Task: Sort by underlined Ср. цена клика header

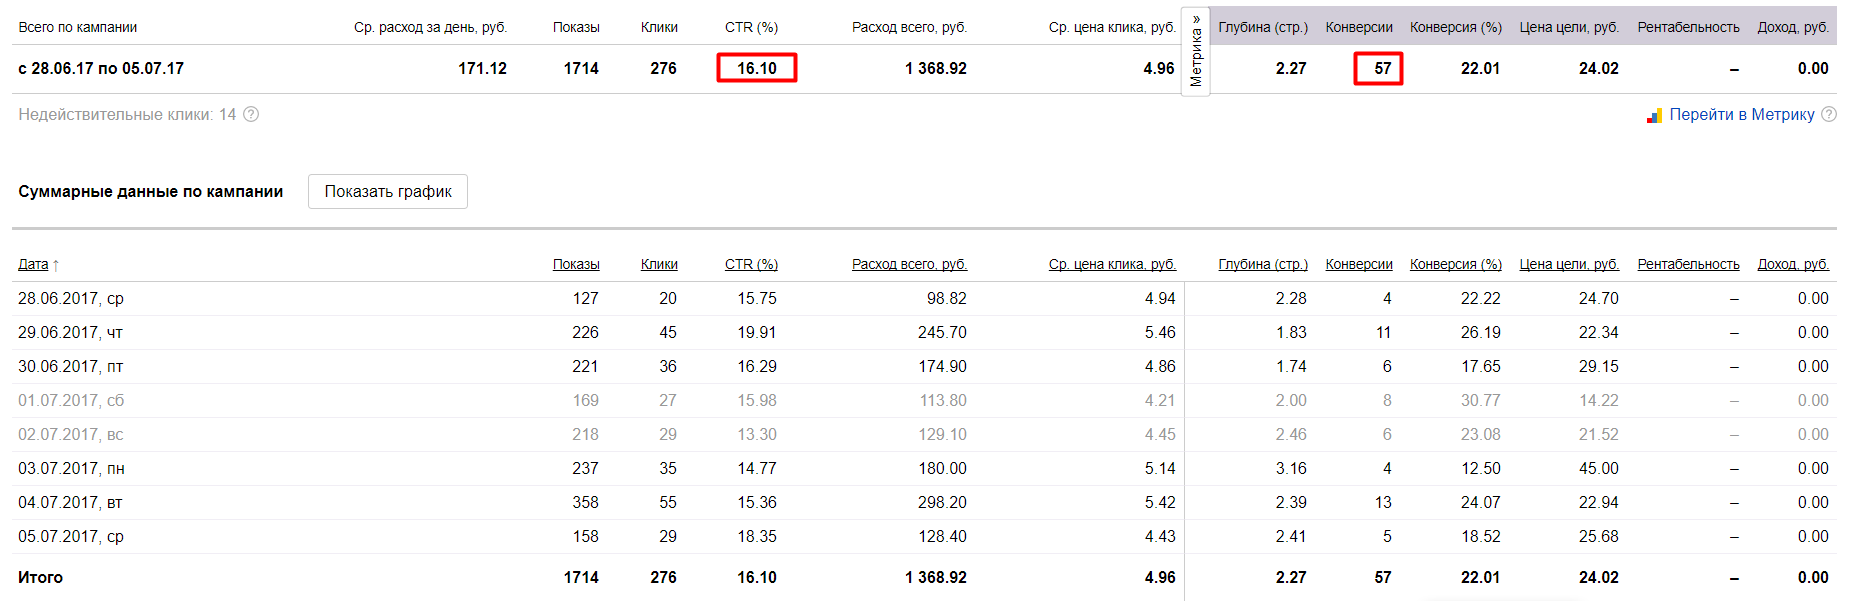Action: [x=1112, y=264]
